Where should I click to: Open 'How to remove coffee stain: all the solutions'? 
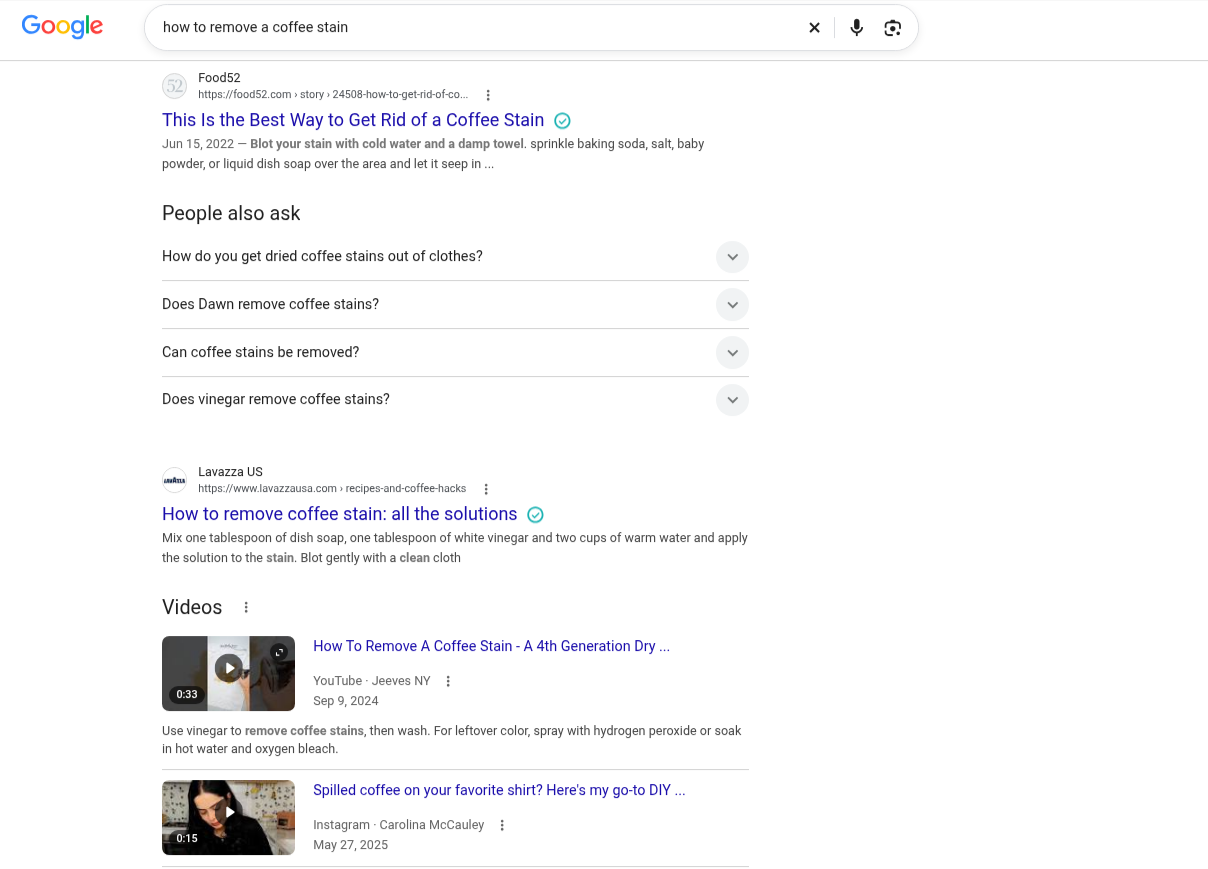click(x=340, y=514)
